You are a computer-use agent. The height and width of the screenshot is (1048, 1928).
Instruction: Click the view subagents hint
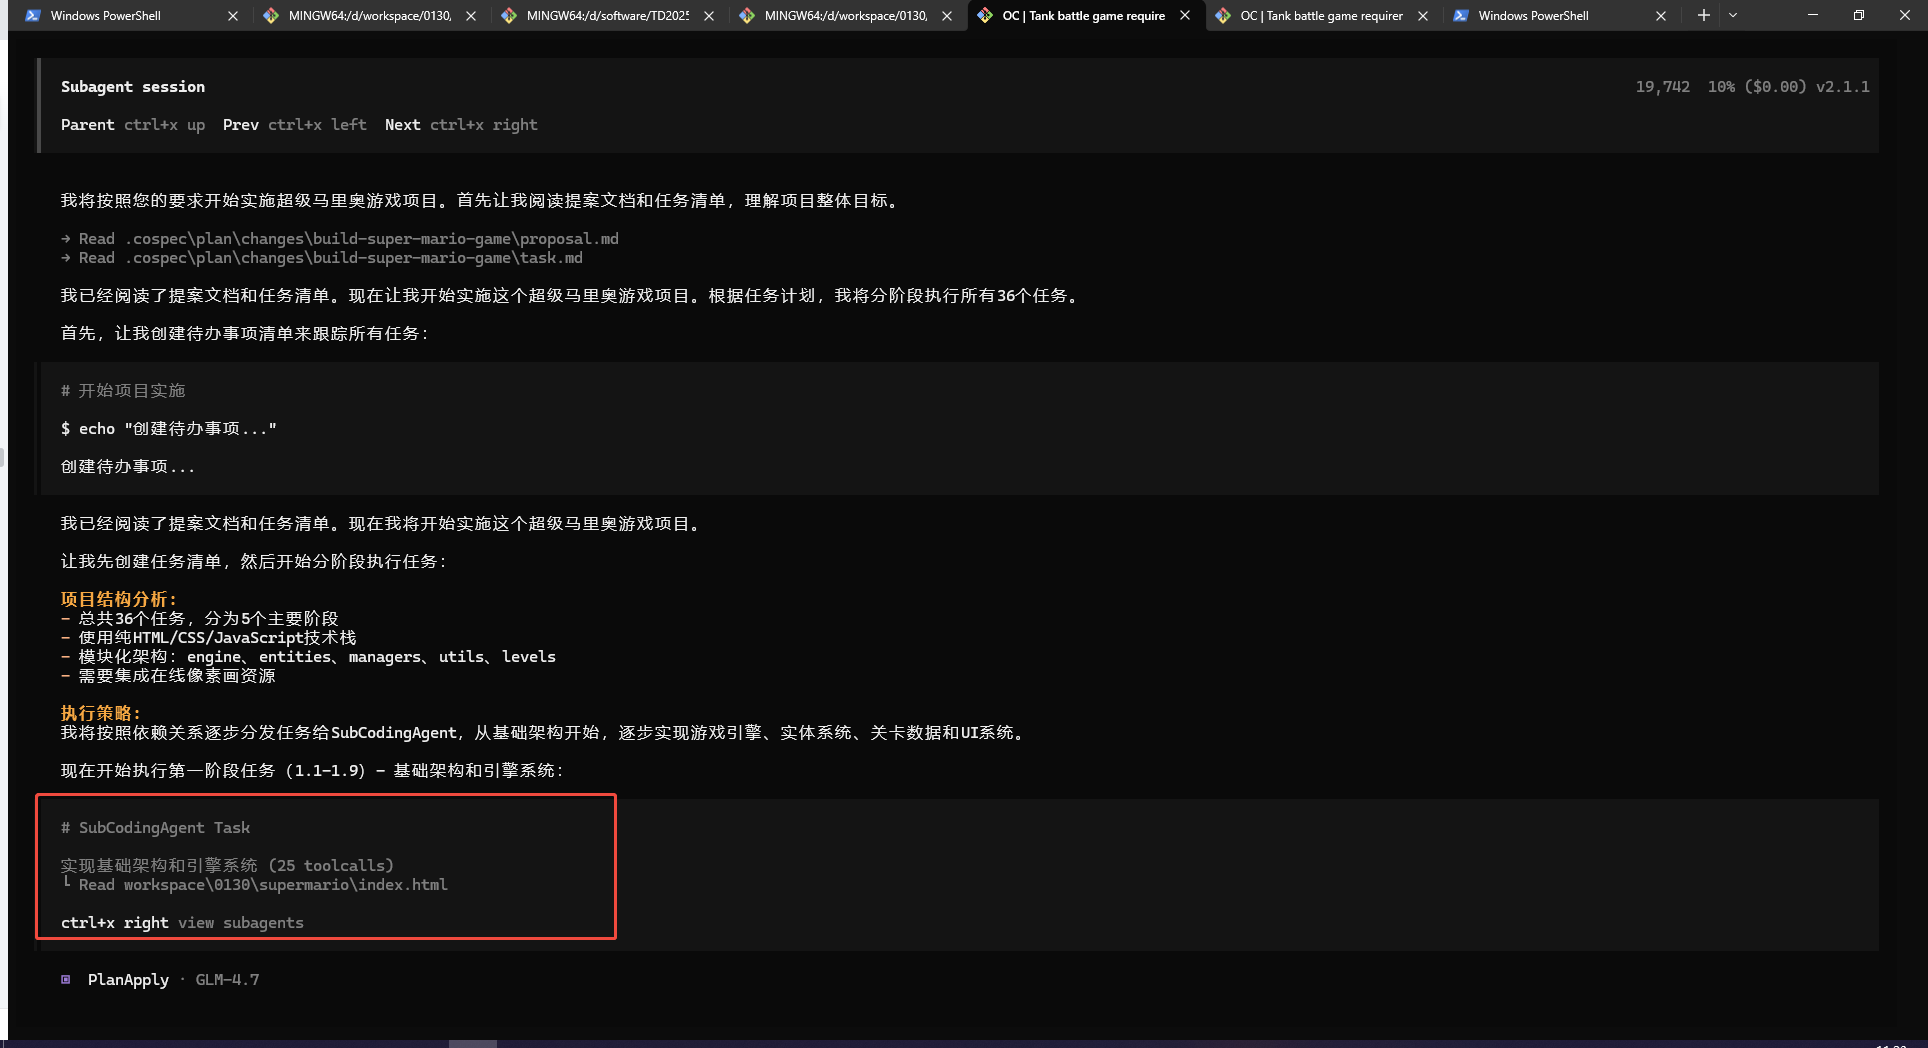(240, 923)
